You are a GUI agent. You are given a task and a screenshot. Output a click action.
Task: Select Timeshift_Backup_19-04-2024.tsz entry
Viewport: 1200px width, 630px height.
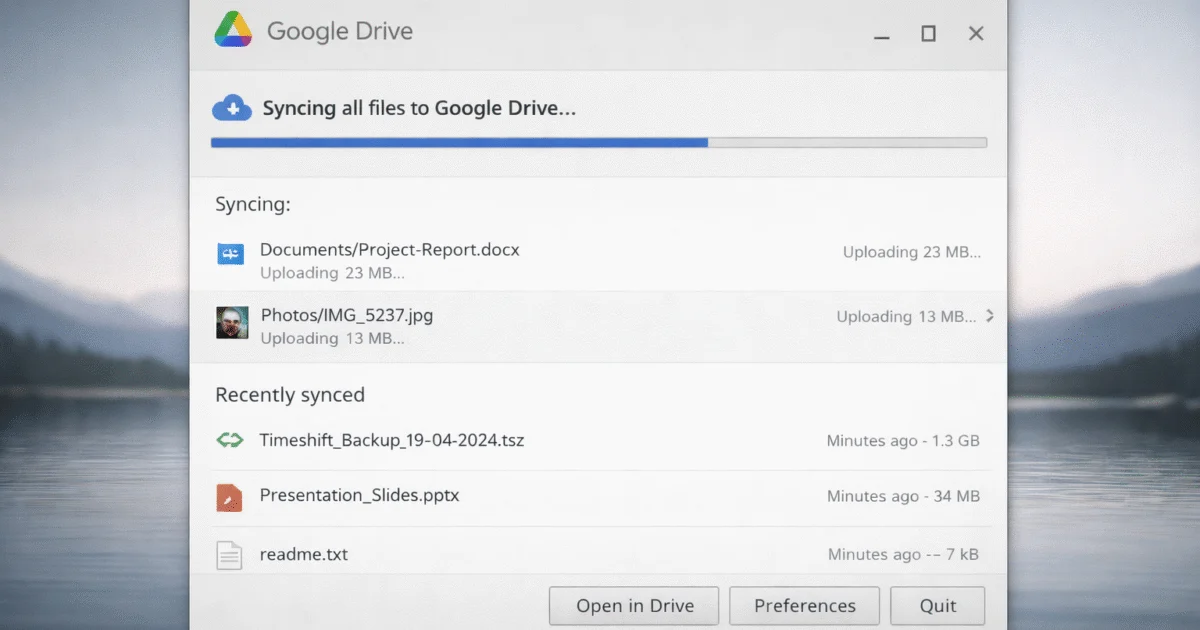pyautogui.click(x=392, y=440)
